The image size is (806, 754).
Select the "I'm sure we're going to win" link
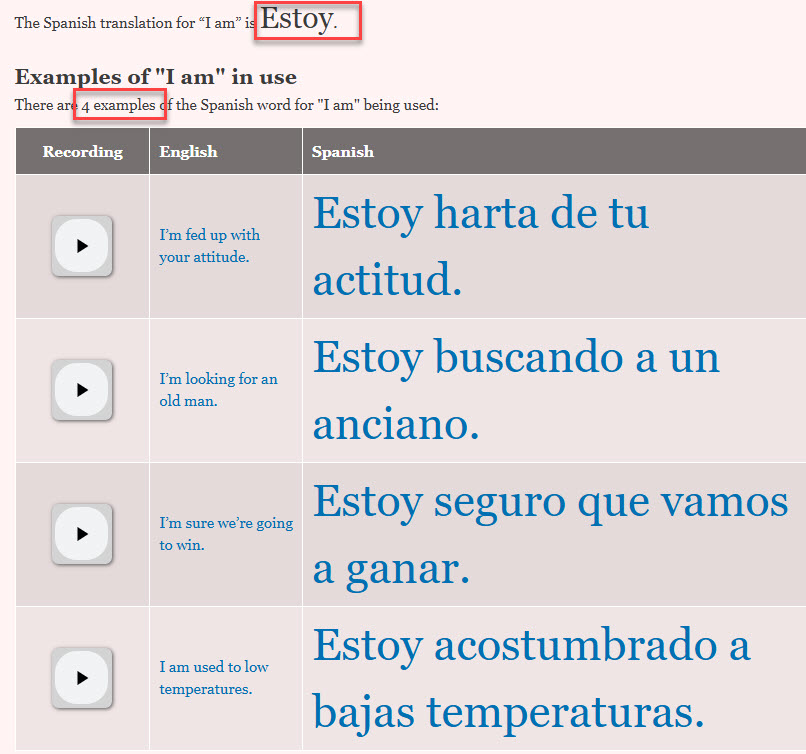tap(226, 534)
